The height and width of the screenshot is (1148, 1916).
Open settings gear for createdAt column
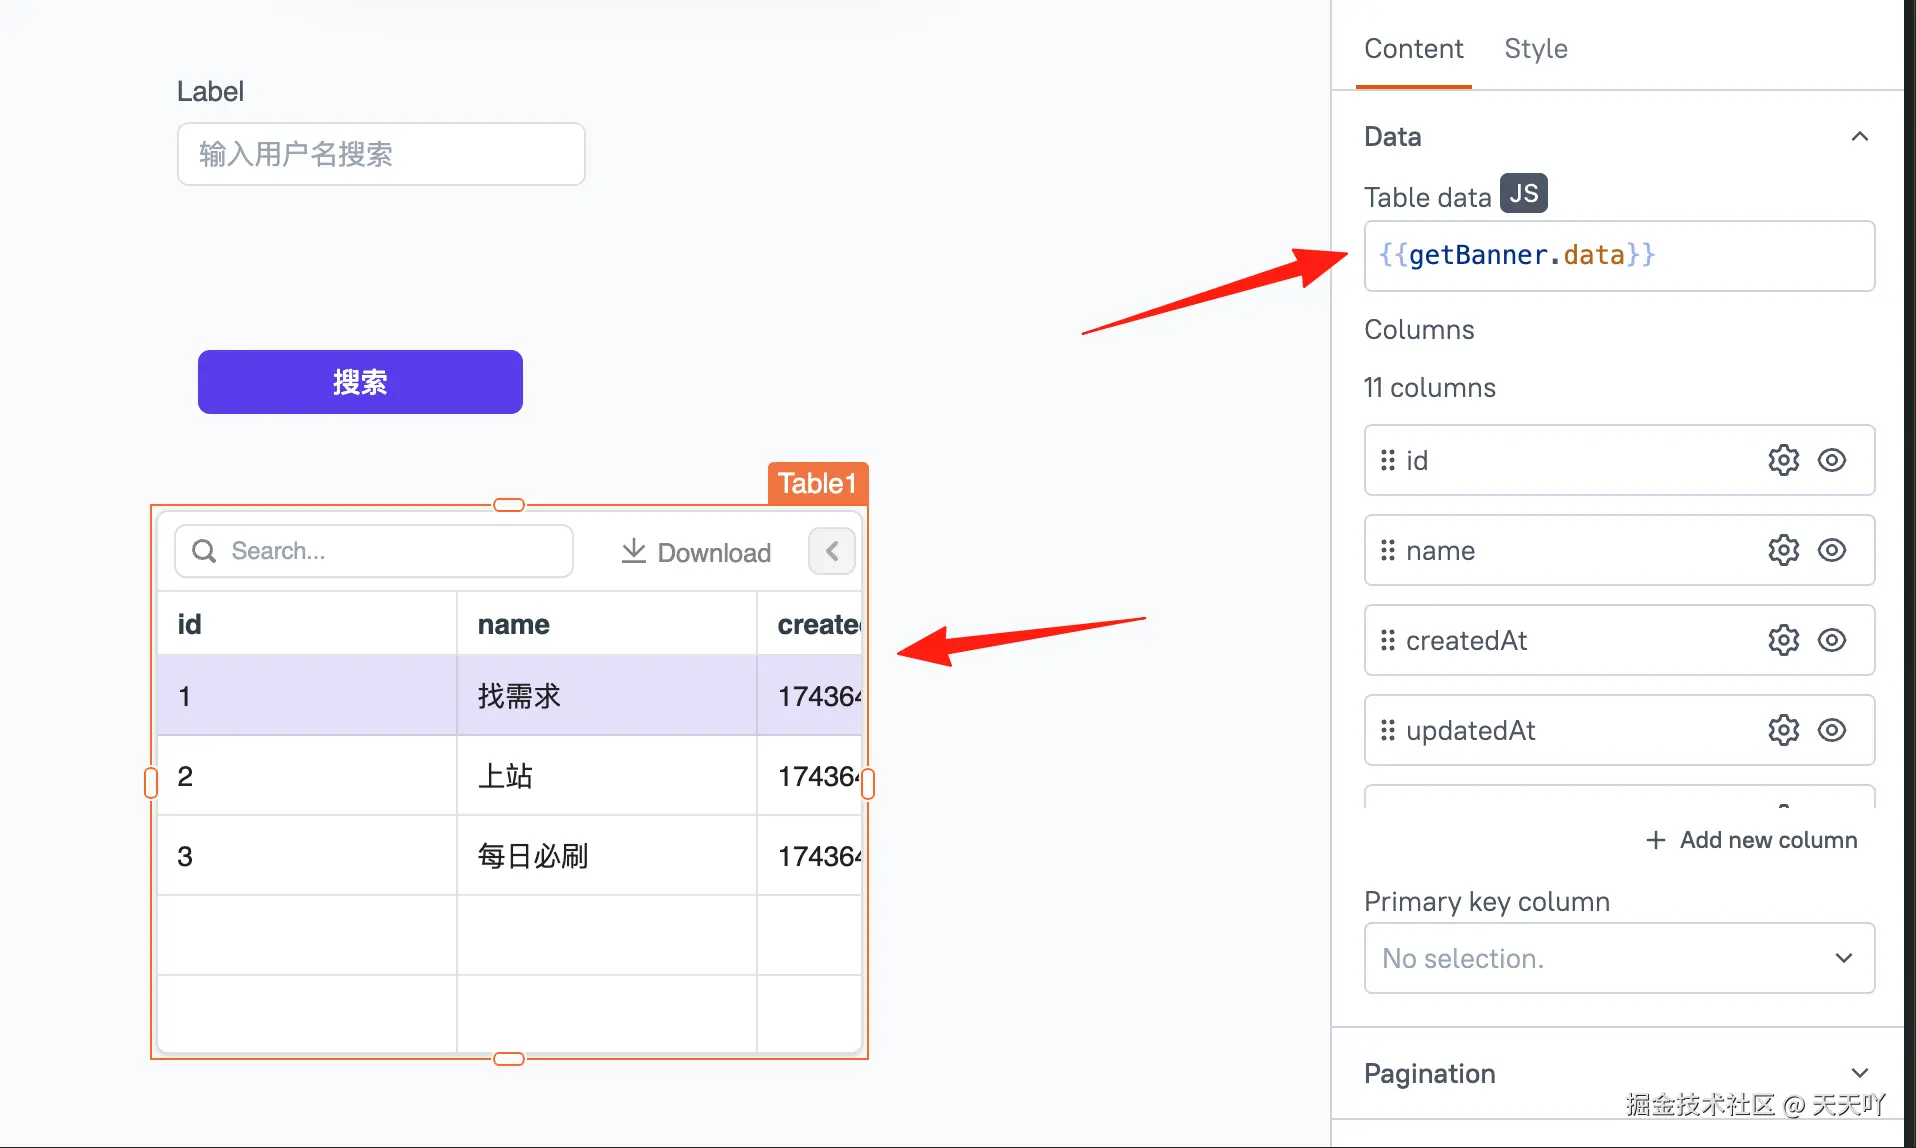[1783, 640]
